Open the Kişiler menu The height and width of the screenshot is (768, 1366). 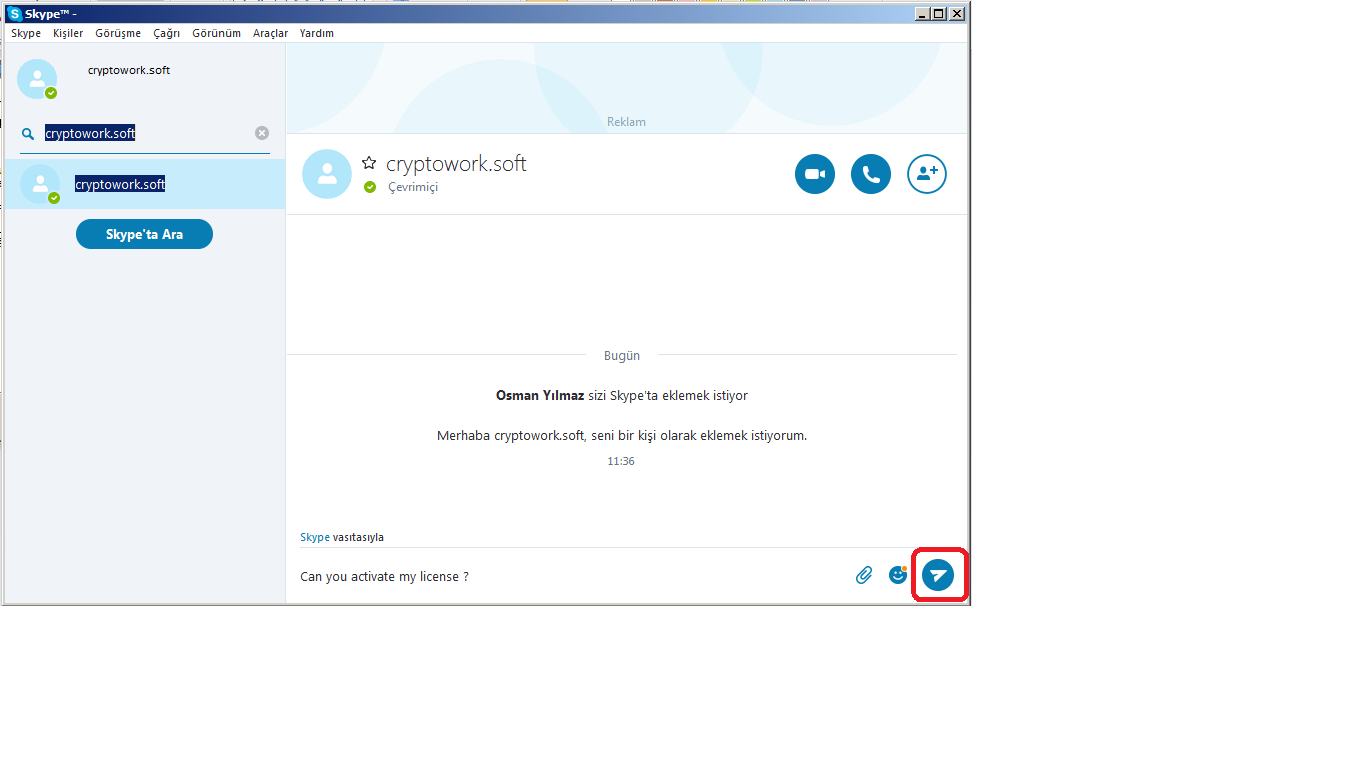pyautogui.click(x=68, y=33)
